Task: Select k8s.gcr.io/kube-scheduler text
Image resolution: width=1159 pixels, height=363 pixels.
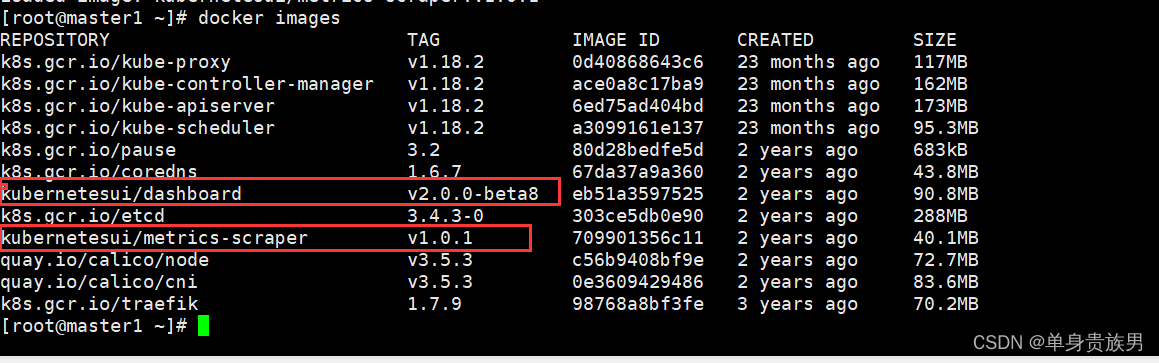Action: [x=137, y=129]
